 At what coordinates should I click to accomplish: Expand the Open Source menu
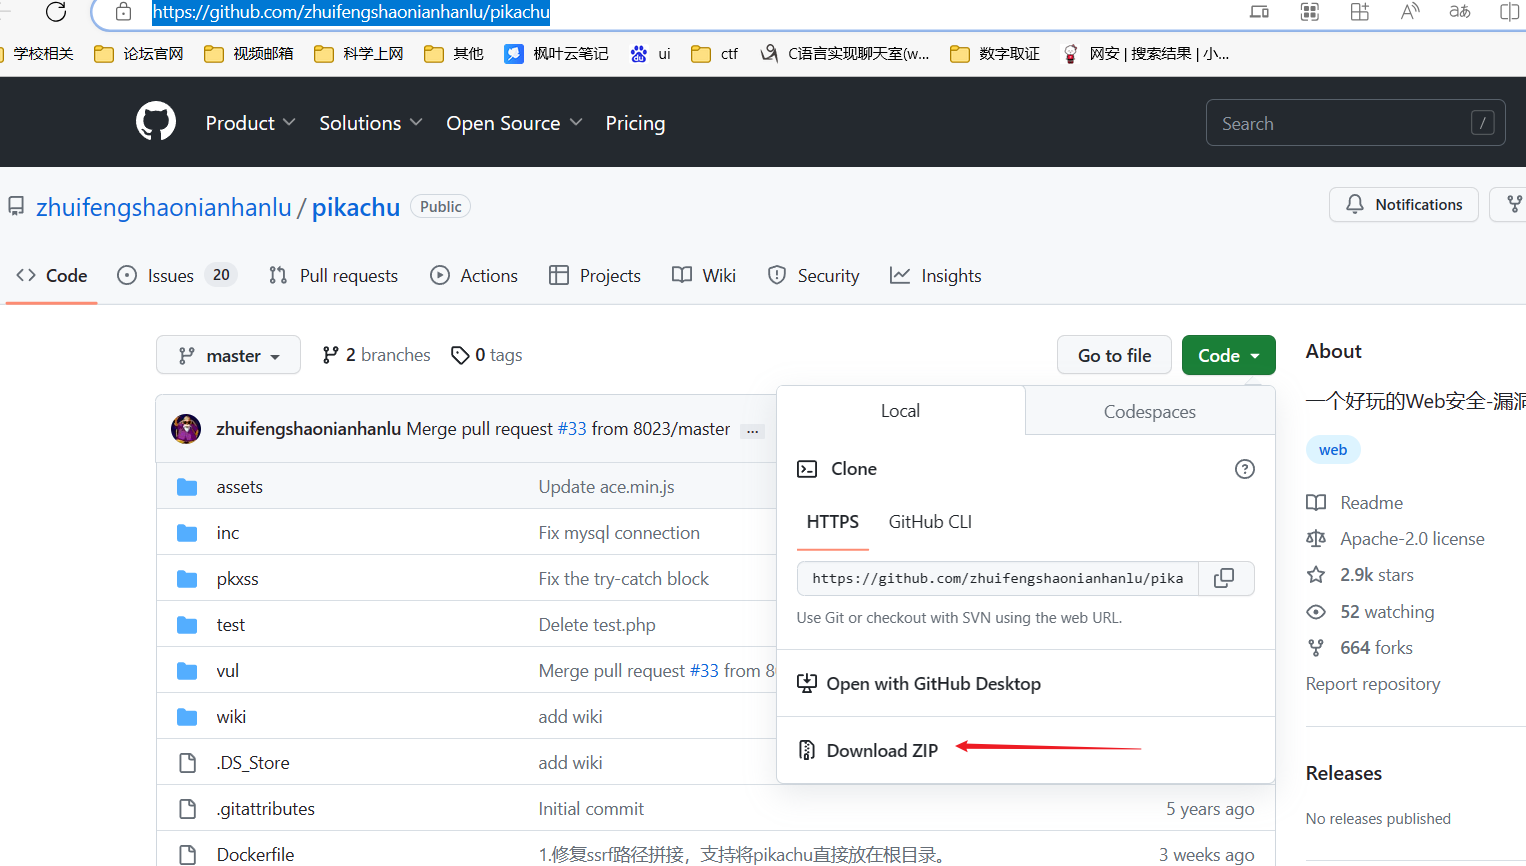pos(514,123)
